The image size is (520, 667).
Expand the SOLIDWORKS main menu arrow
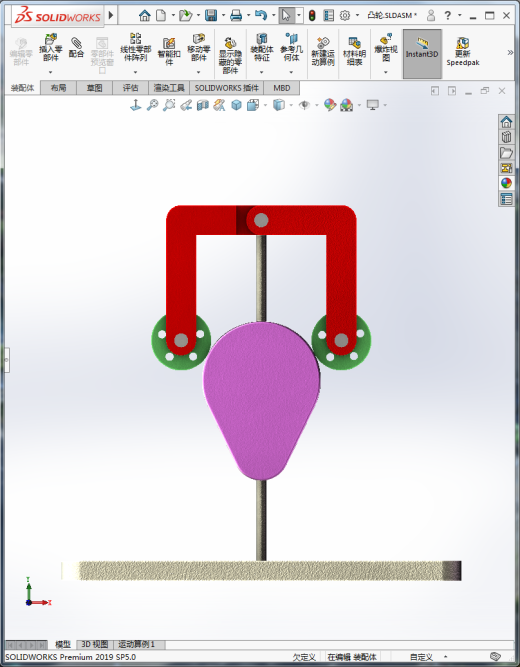pos(111,15)
